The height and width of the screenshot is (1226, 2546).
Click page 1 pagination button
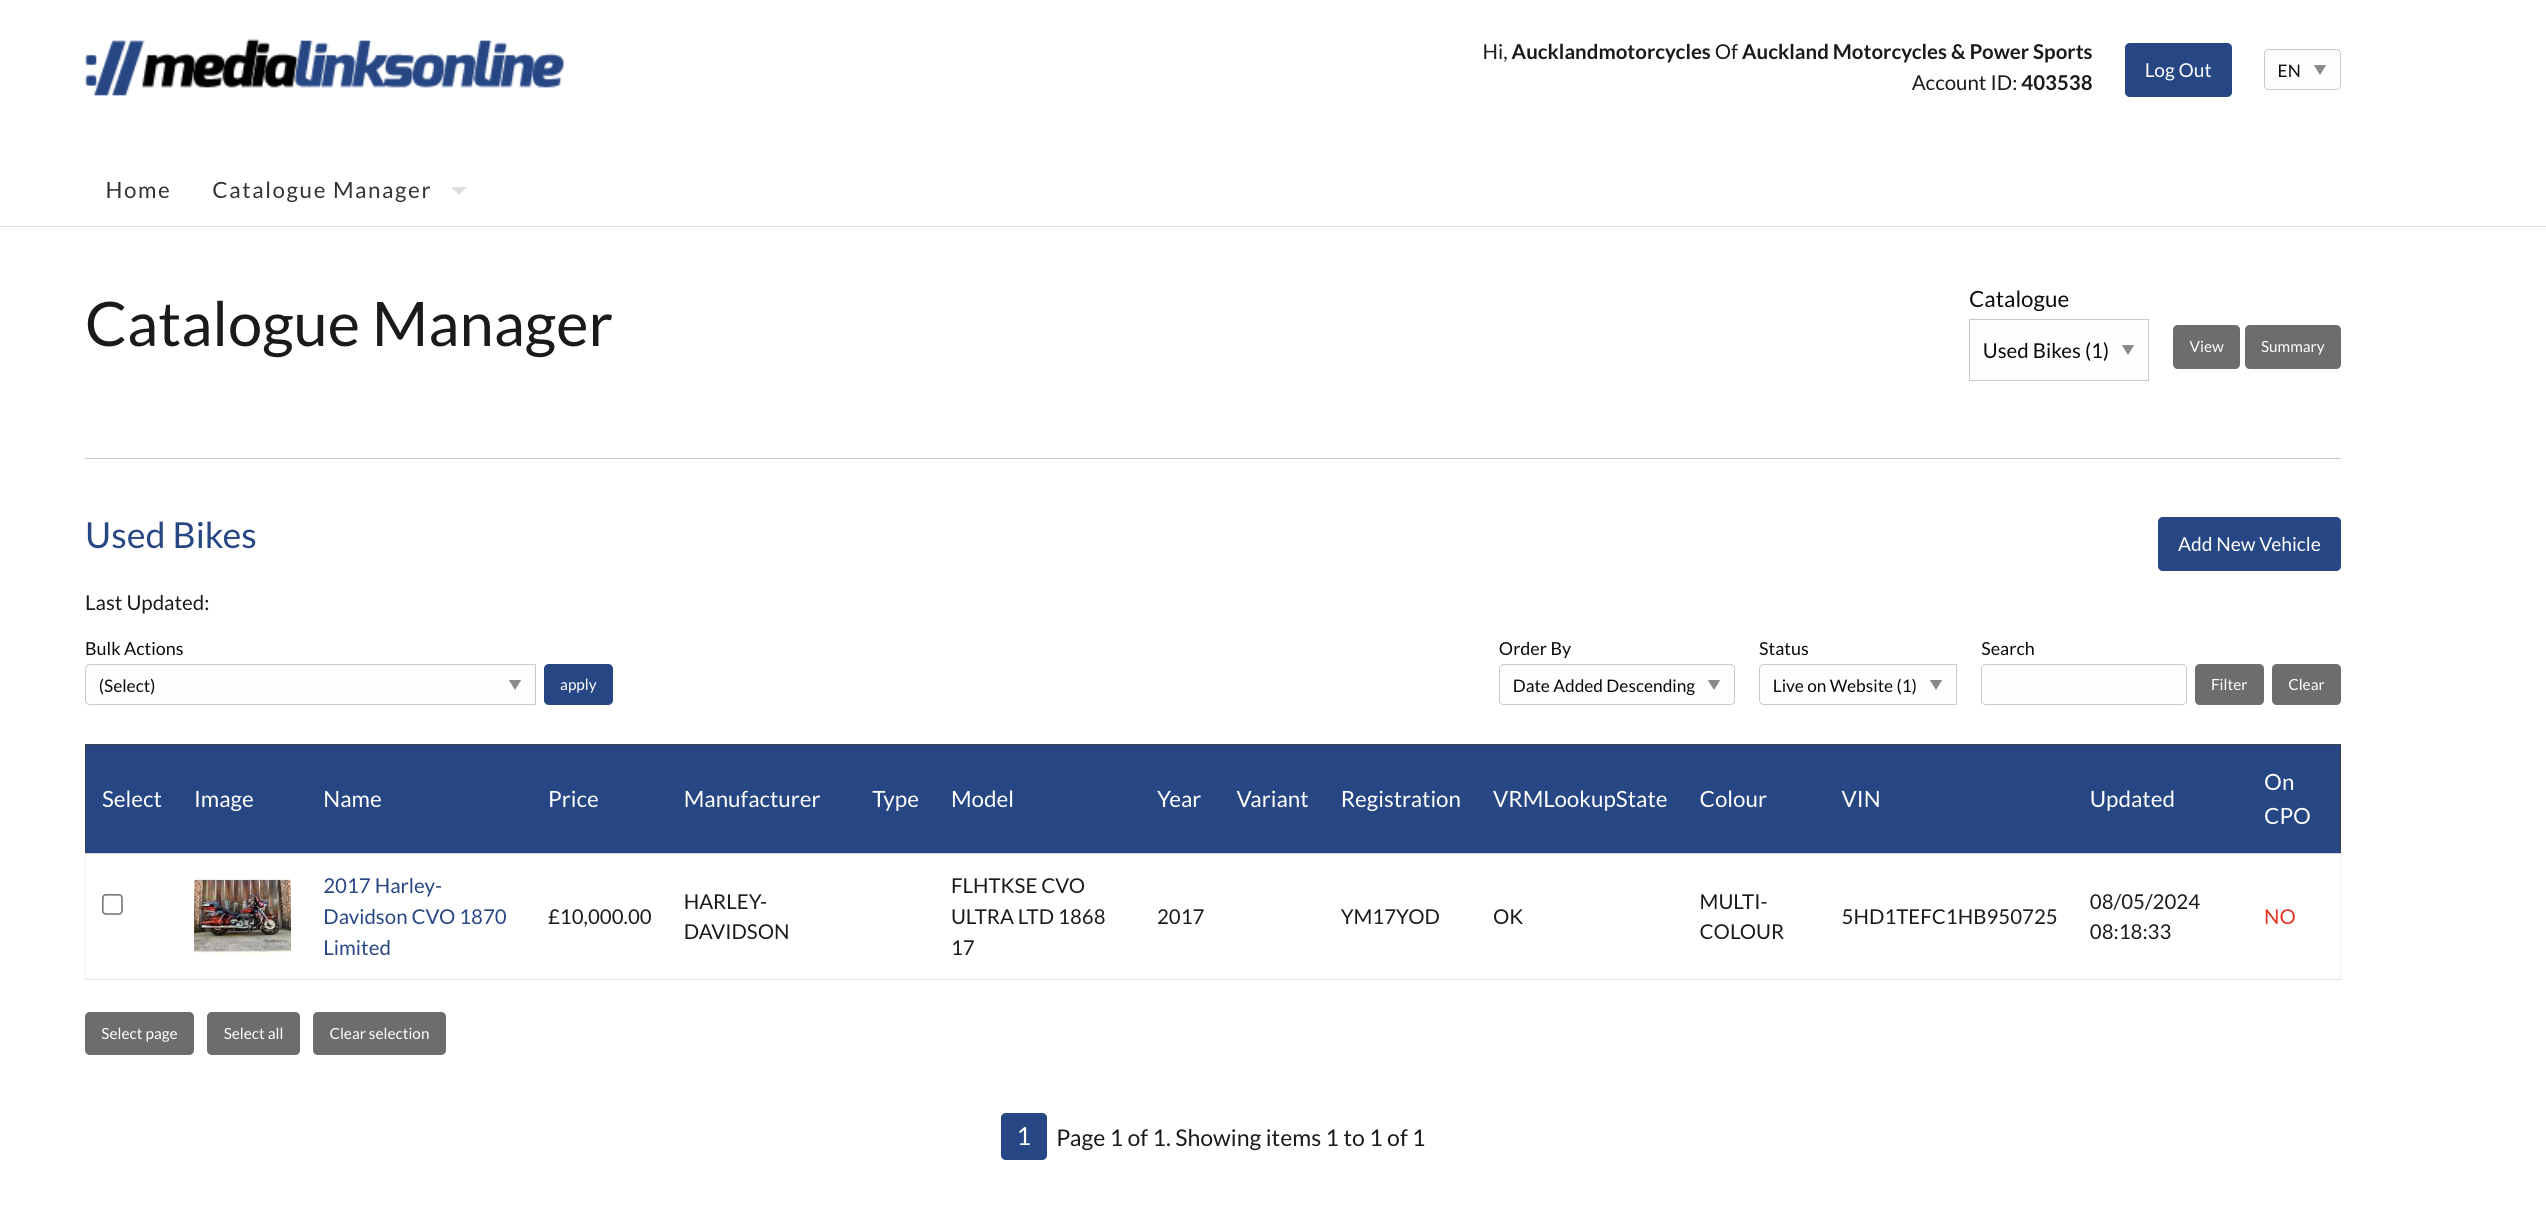1023,1136
